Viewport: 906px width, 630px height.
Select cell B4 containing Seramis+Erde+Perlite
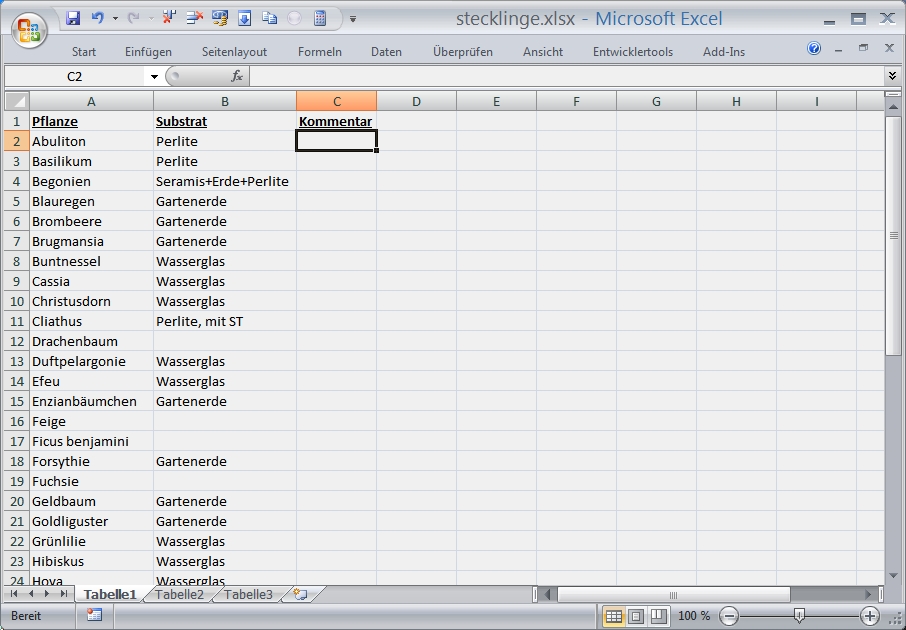click(x=224, y=181)
